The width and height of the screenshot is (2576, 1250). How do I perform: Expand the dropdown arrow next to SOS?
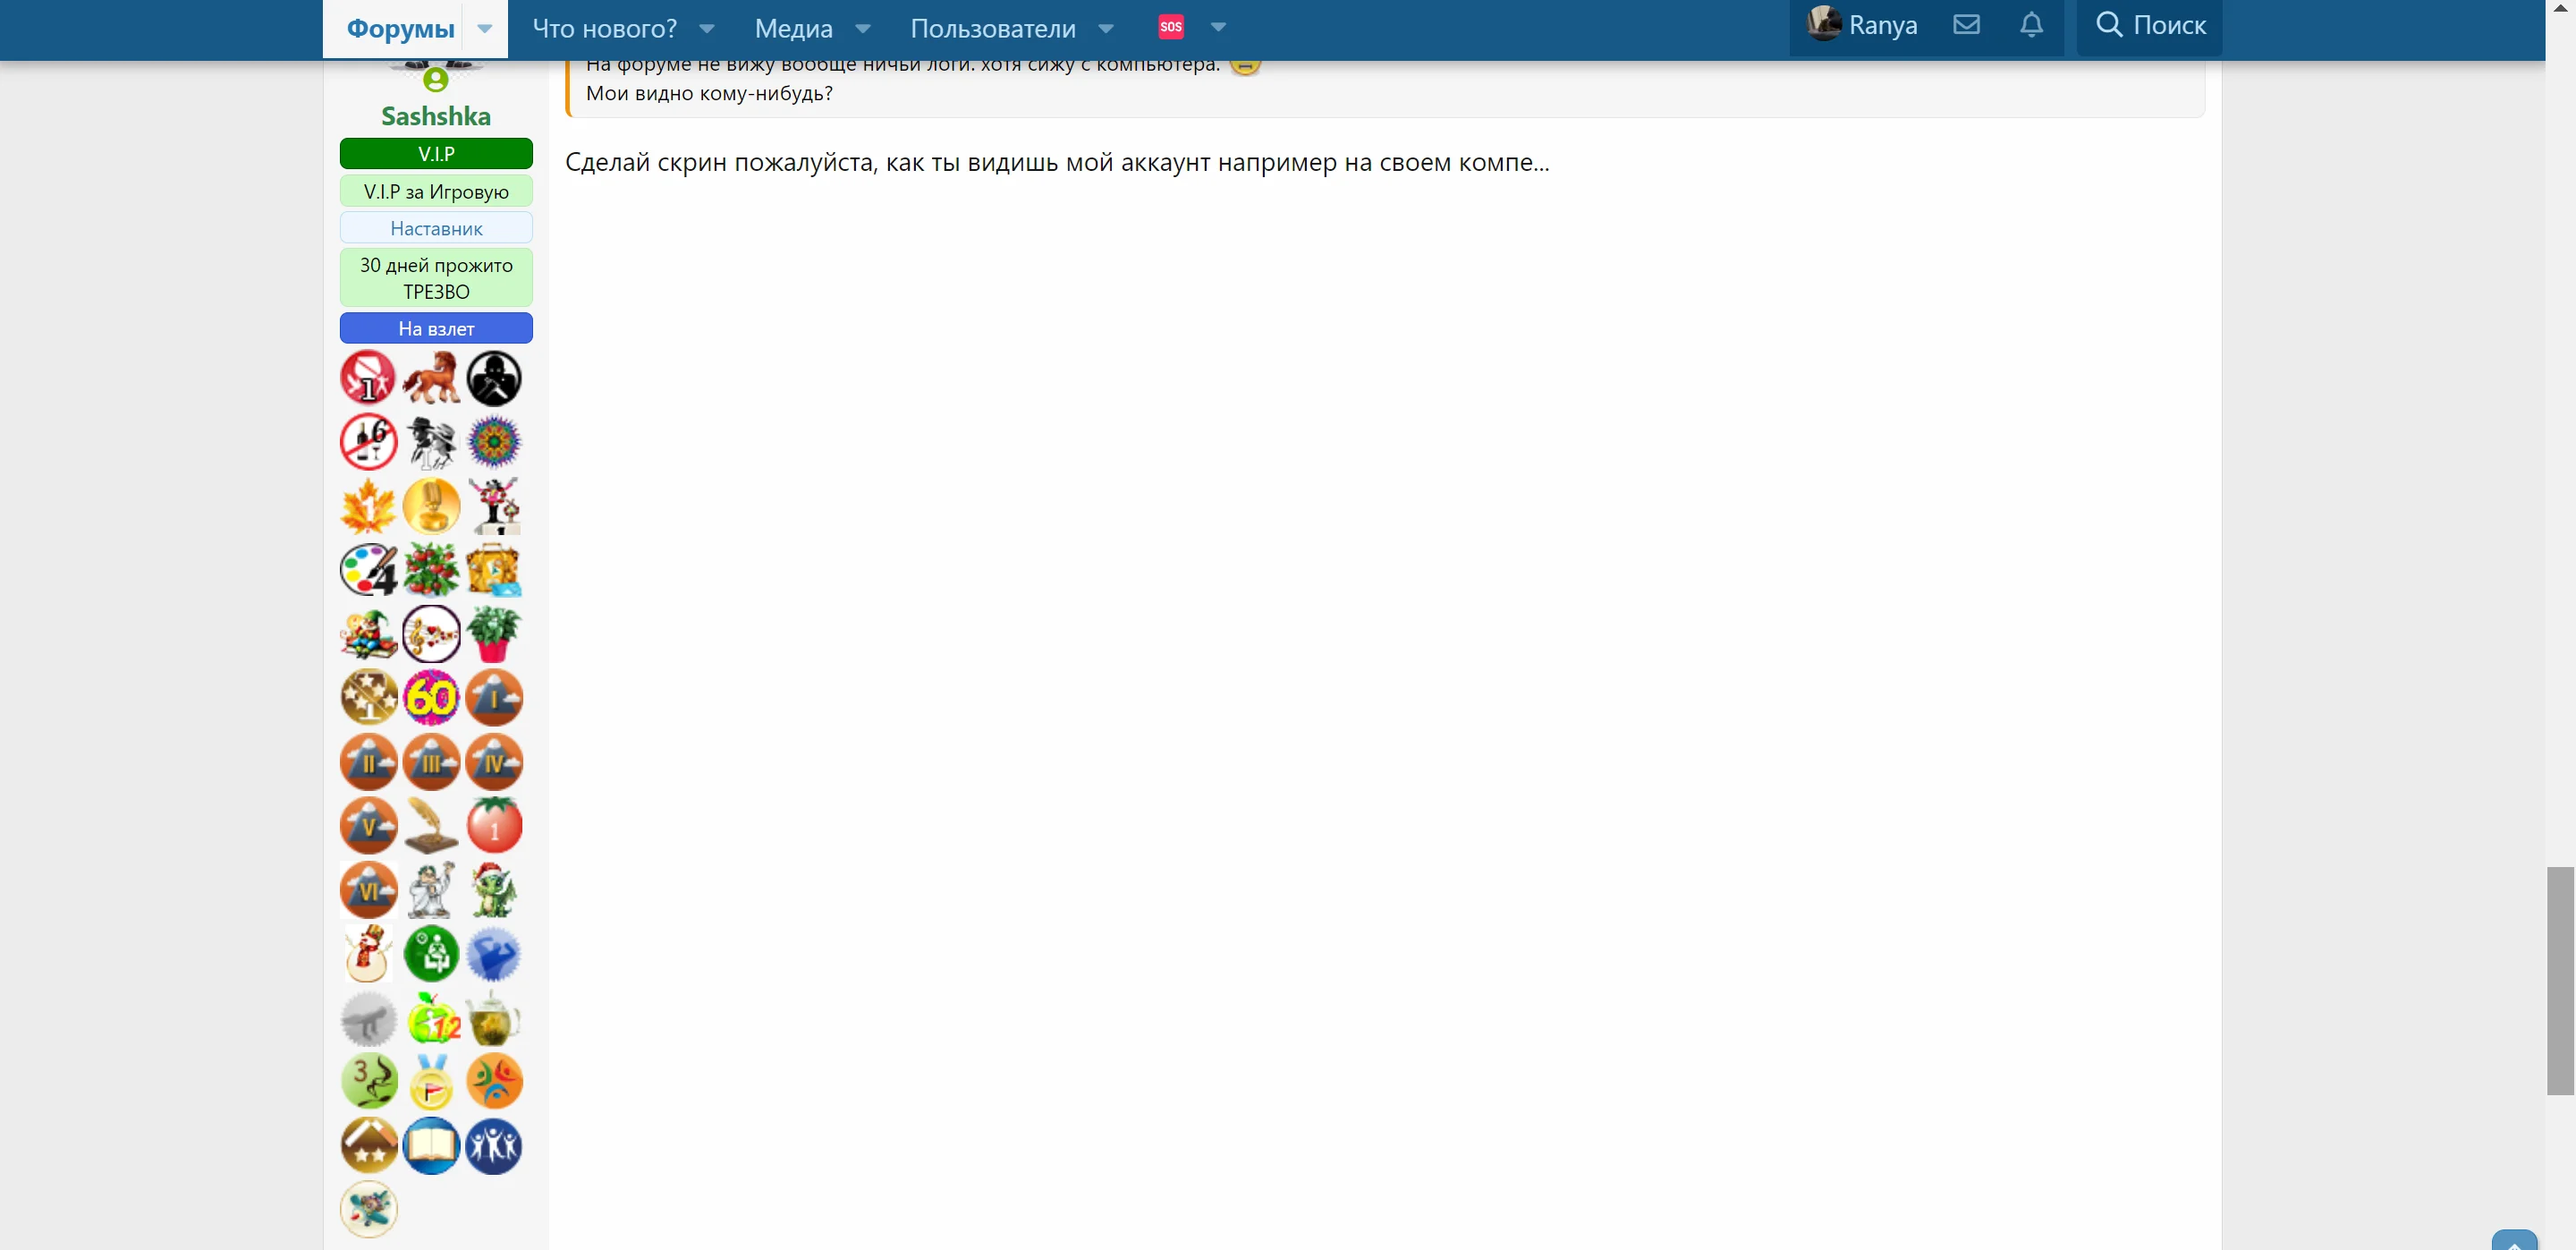(1218, 27)
